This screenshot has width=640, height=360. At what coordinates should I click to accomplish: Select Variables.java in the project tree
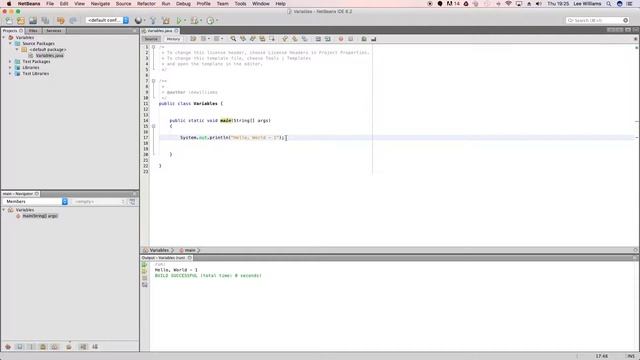point(49,56)
